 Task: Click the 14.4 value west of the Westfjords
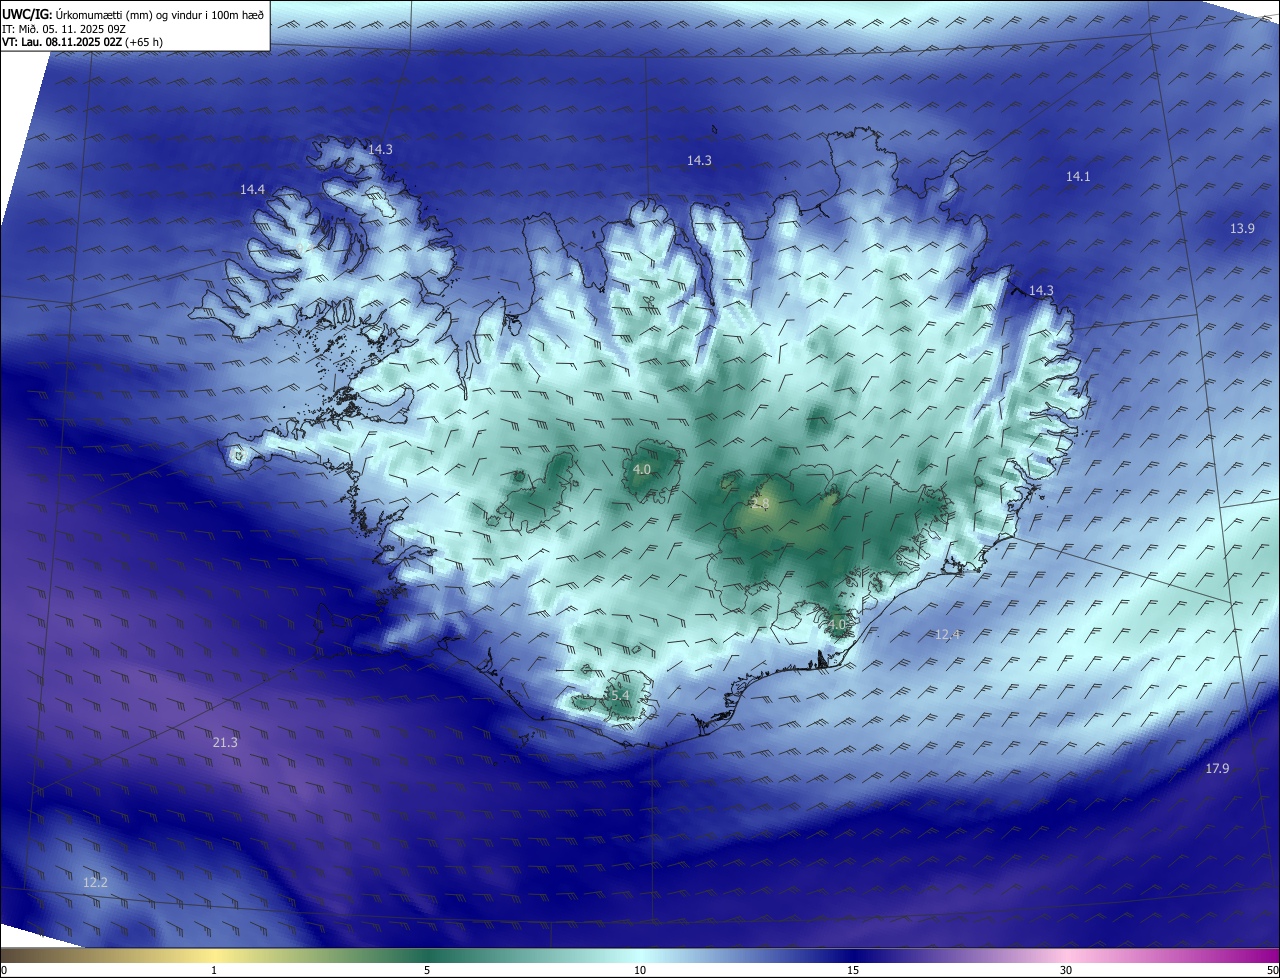point(252,189)
